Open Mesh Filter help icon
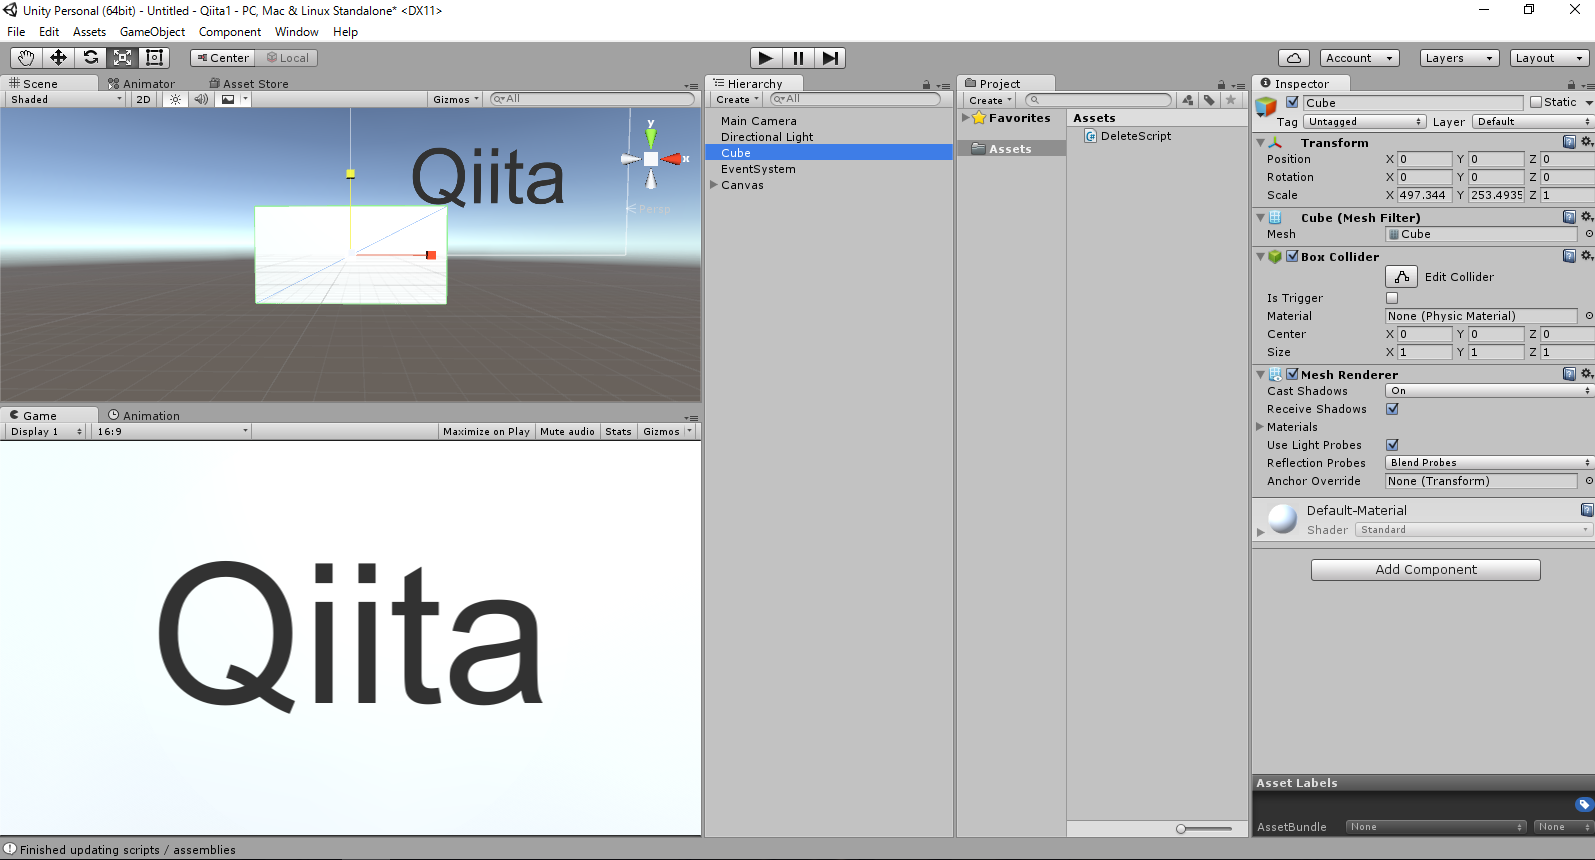The image size is (1595, 860). pos(1569,217)
